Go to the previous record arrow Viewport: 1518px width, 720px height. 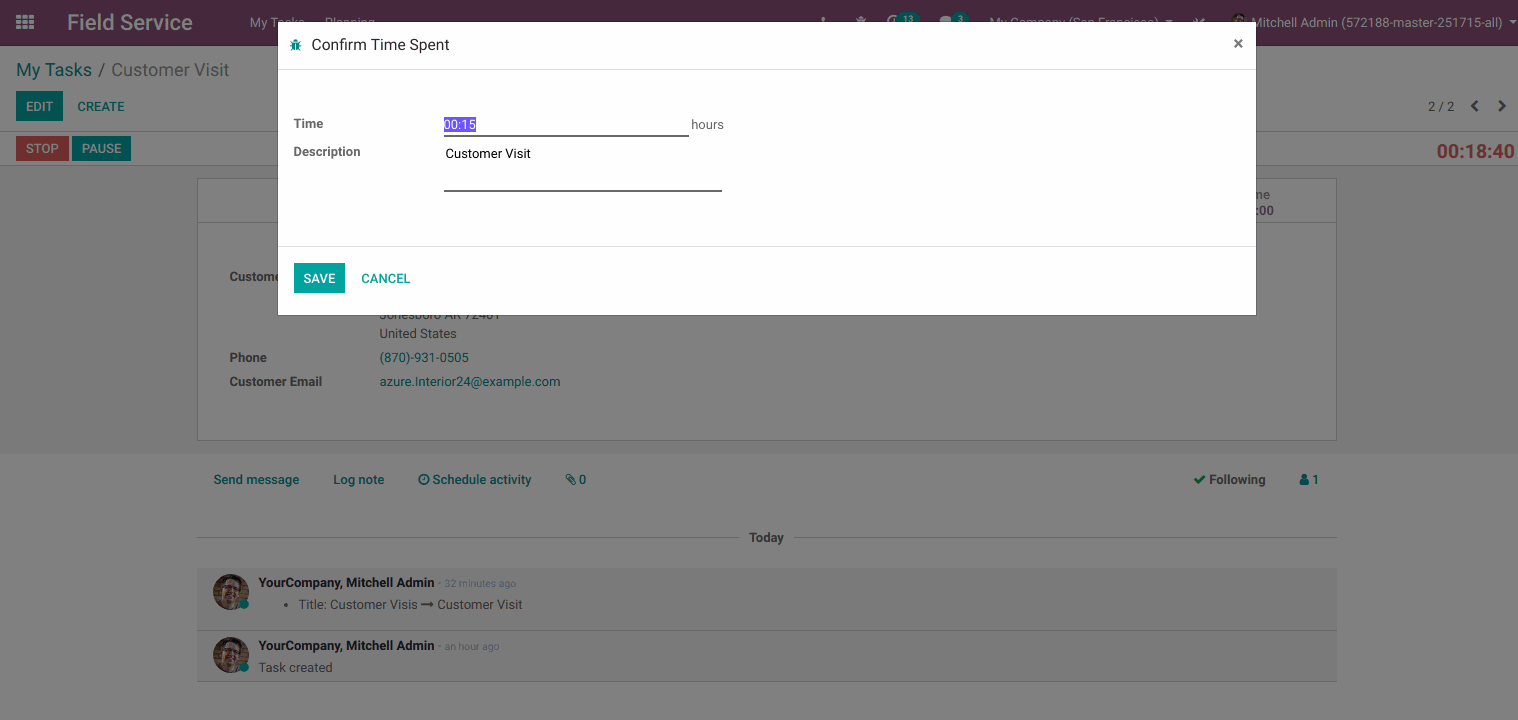pos(1474,106)
